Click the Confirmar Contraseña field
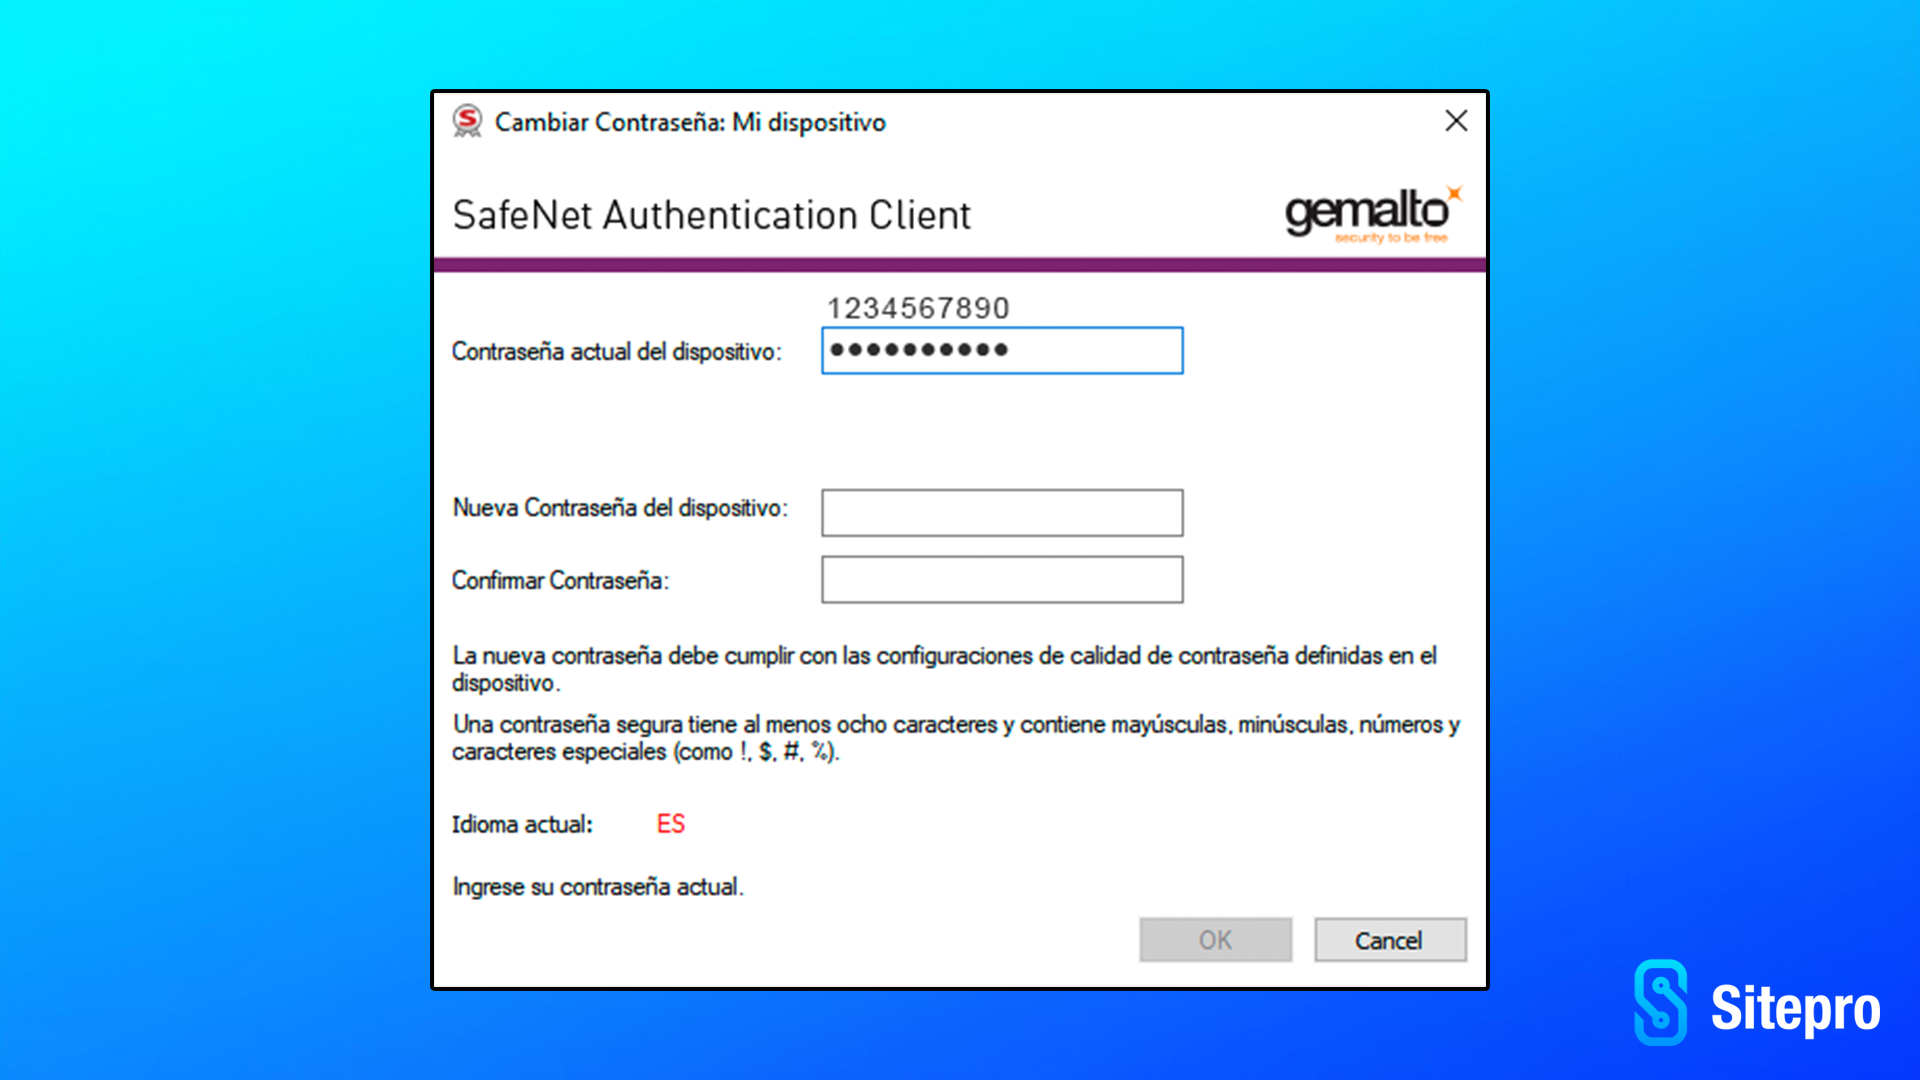This screenshot has width=1920, height=1080. click(1002, 580)
